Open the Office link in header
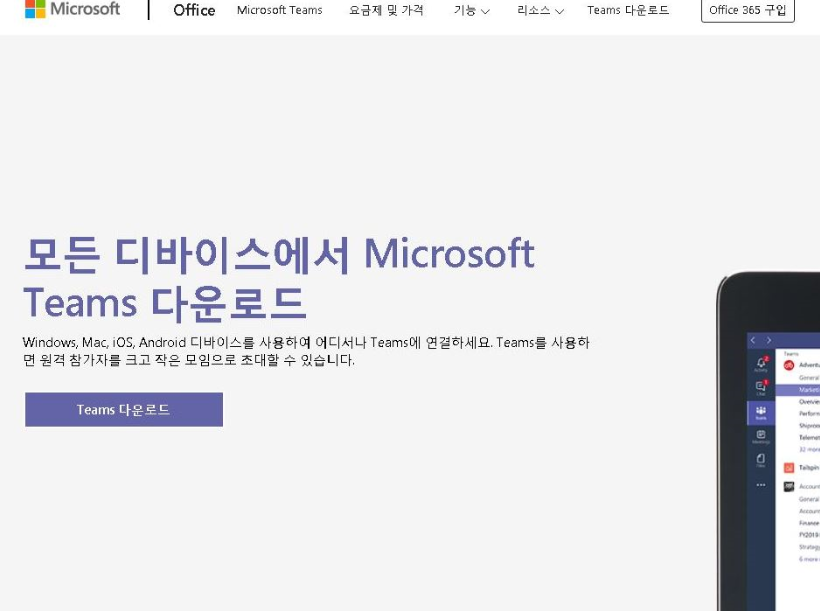 (x=194, y=10)
